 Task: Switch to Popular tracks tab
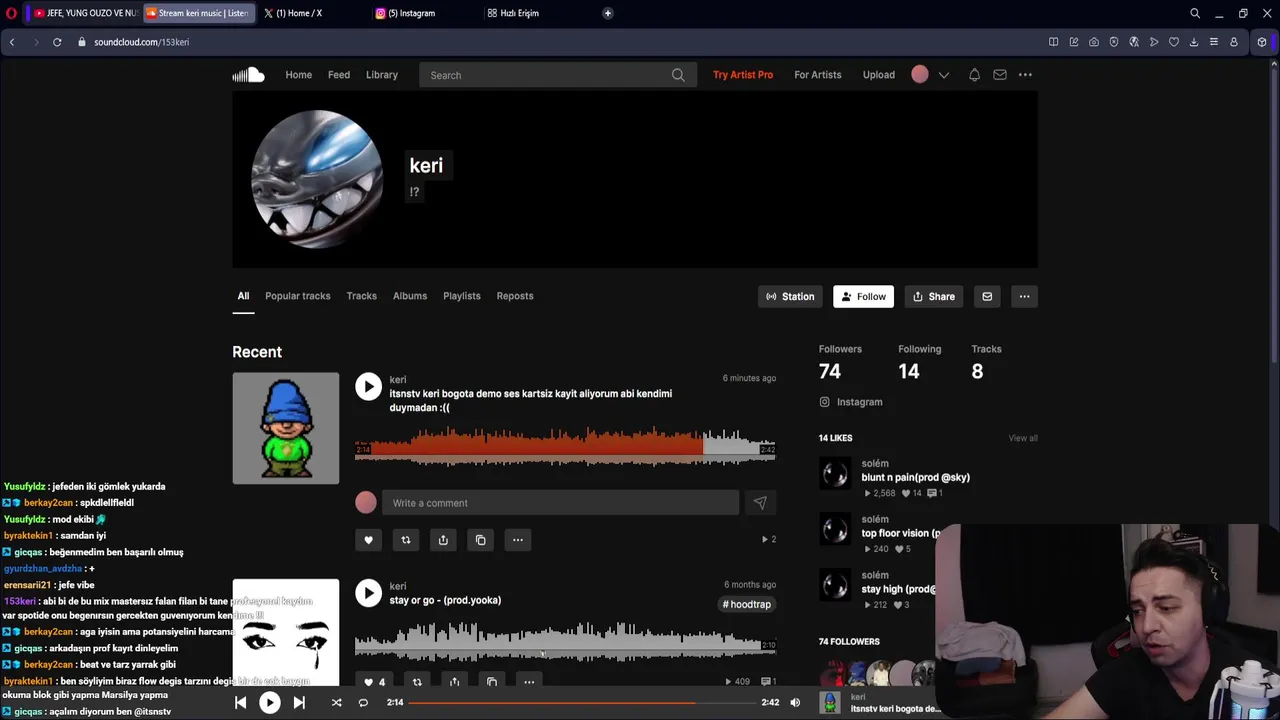click(298, 296)
